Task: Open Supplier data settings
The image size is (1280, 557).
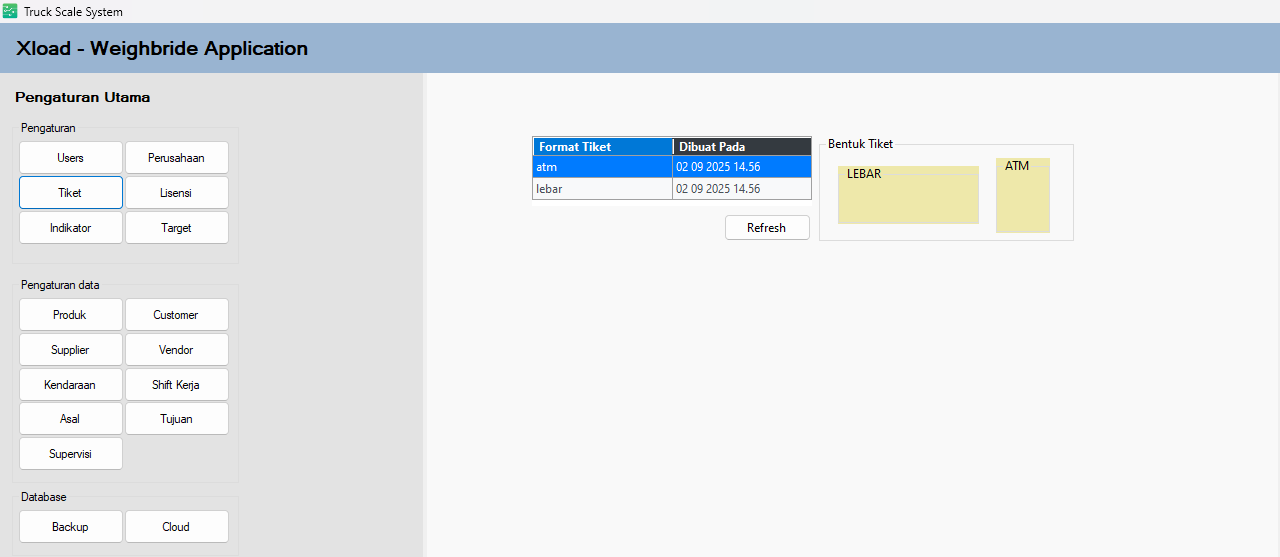Action: (71, 350)
